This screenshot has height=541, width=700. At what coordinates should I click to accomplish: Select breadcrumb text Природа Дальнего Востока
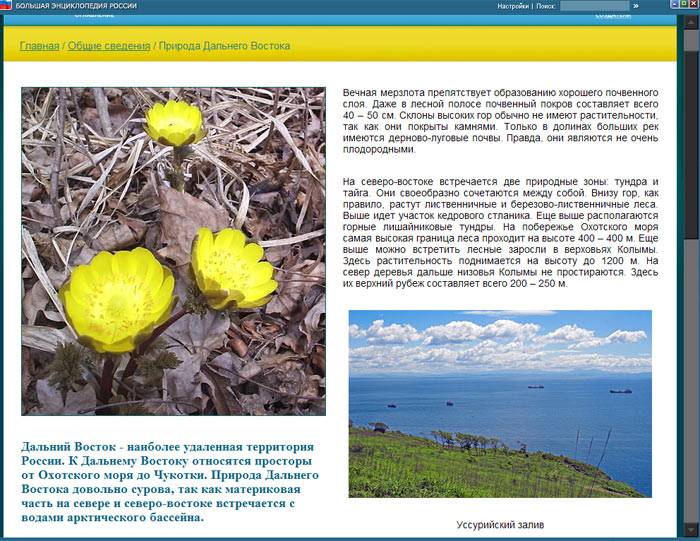pyautogui.click(x=224, y=46)
